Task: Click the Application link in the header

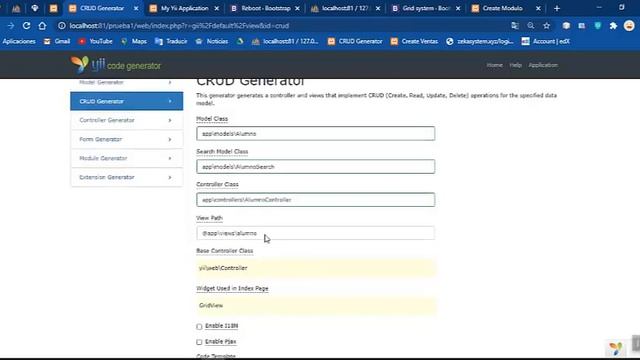Action: pyautogui.click(x=543, y=65)
